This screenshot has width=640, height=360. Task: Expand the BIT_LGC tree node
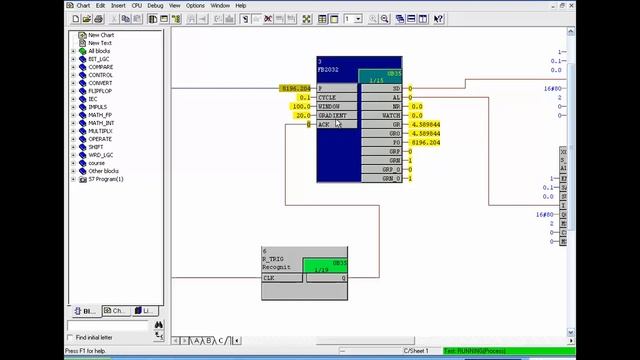(73, 59)
